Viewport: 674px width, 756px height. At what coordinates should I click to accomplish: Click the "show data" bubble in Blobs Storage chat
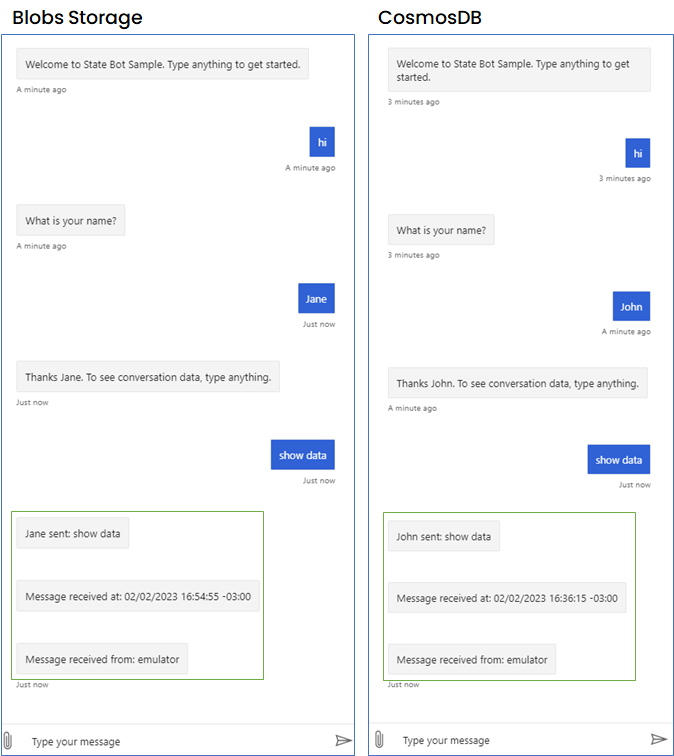tap(303, 455)
